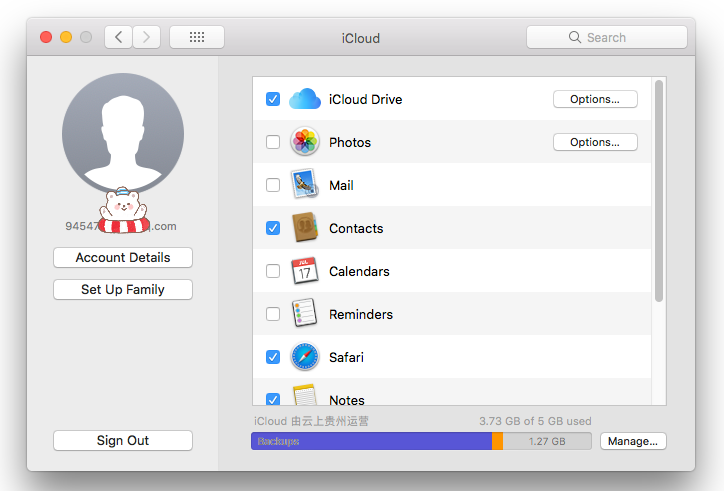
Task: Enable the Calendars checkbox
Action: click(x=273, y=271)
